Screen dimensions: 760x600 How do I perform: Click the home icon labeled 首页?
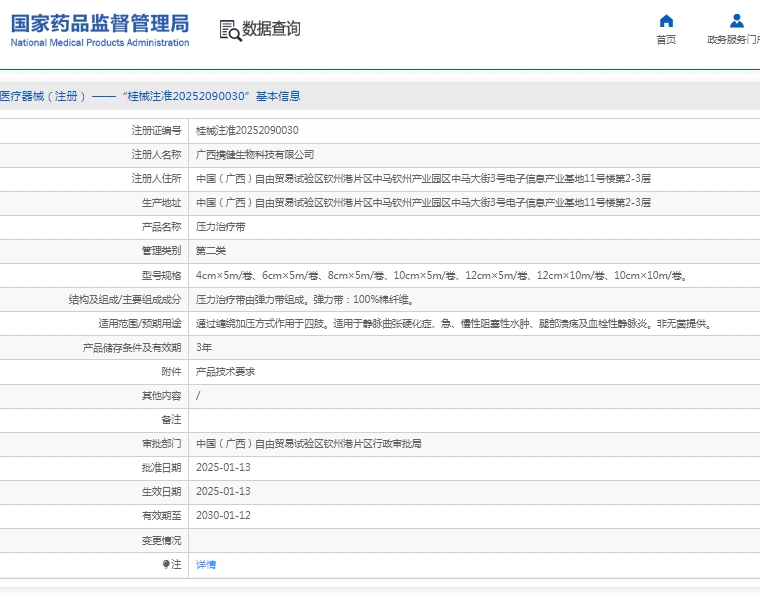click(666, 21)
